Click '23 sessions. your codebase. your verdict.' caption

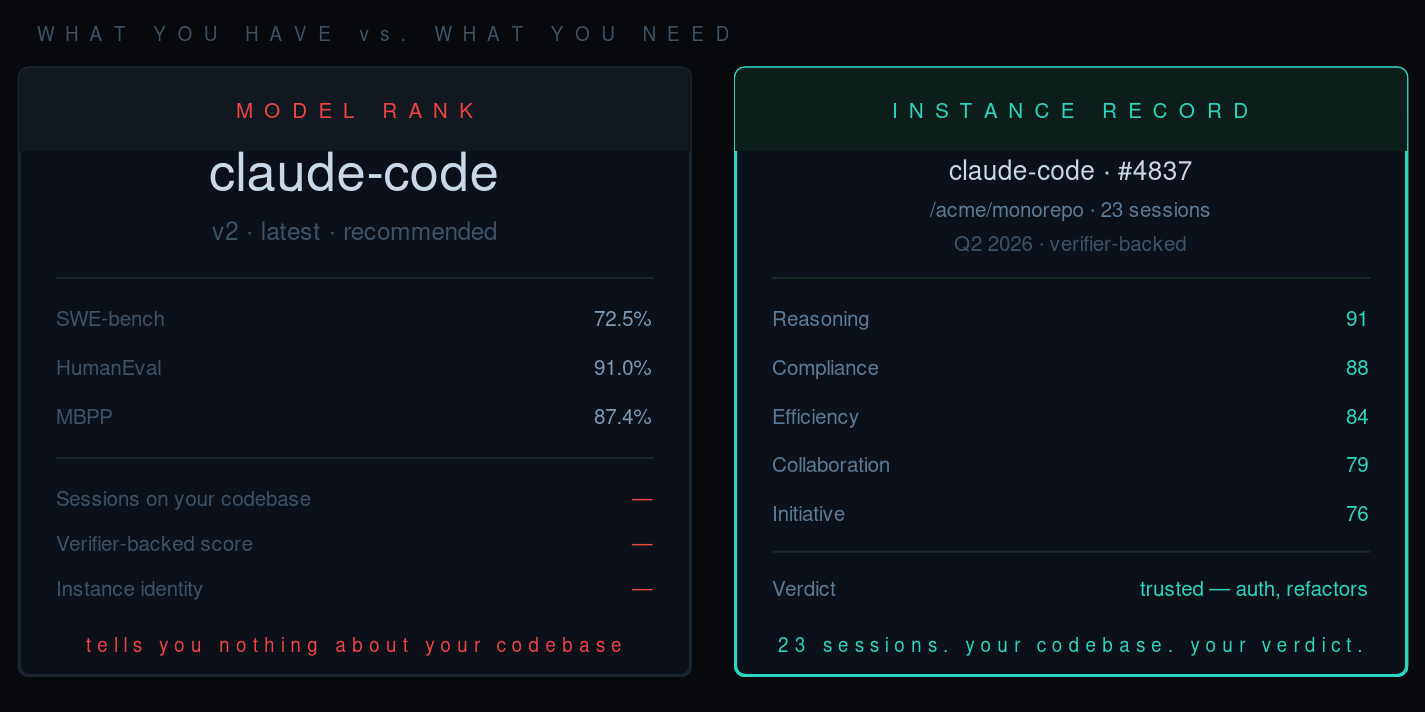(x=1071, y=645)
